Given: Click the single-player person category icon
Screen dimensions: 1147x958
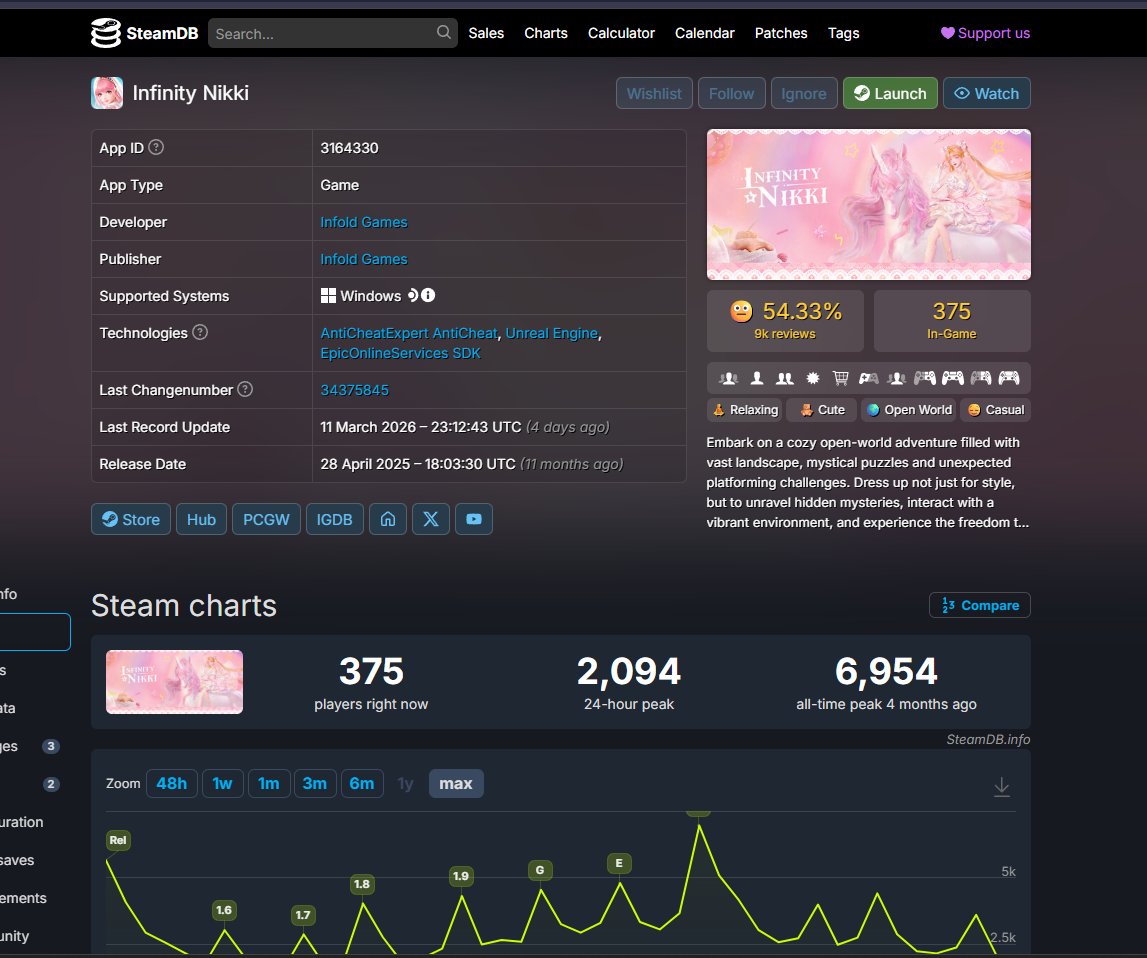Looking at the screenshot, I should 757,378.
